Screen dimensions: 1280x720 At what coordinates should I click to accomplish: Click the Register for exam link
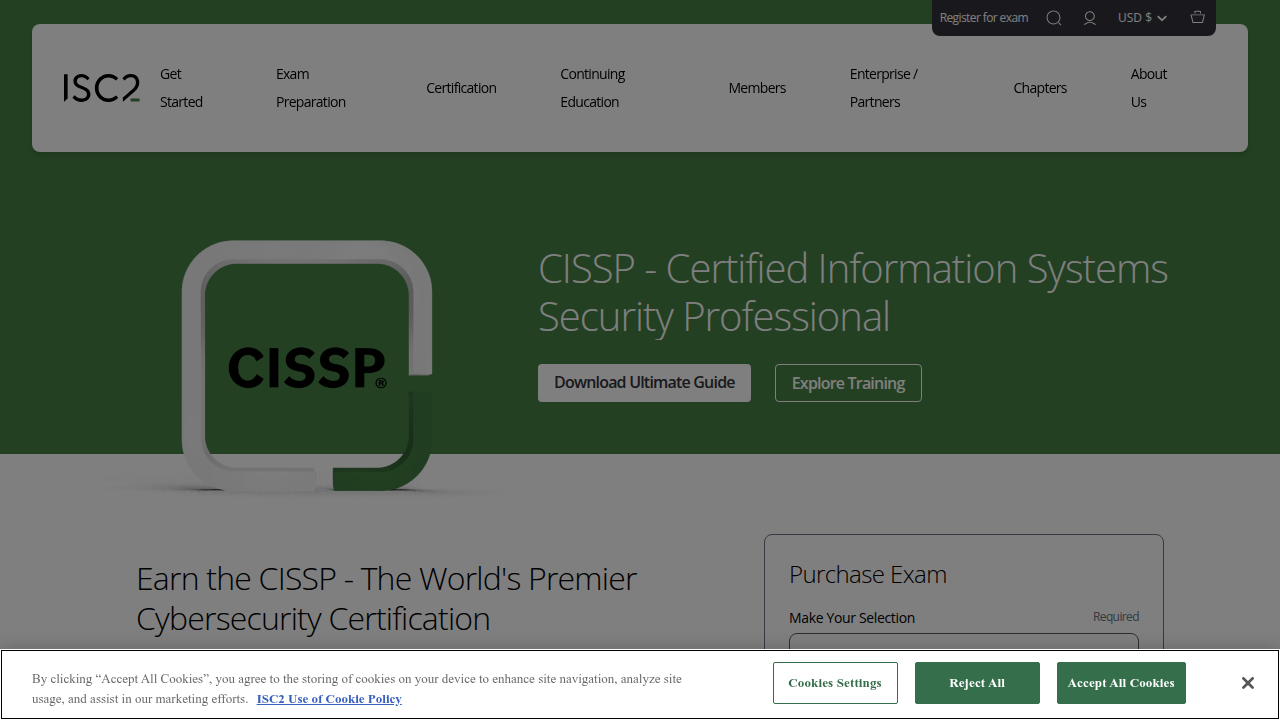click(984, 18)
